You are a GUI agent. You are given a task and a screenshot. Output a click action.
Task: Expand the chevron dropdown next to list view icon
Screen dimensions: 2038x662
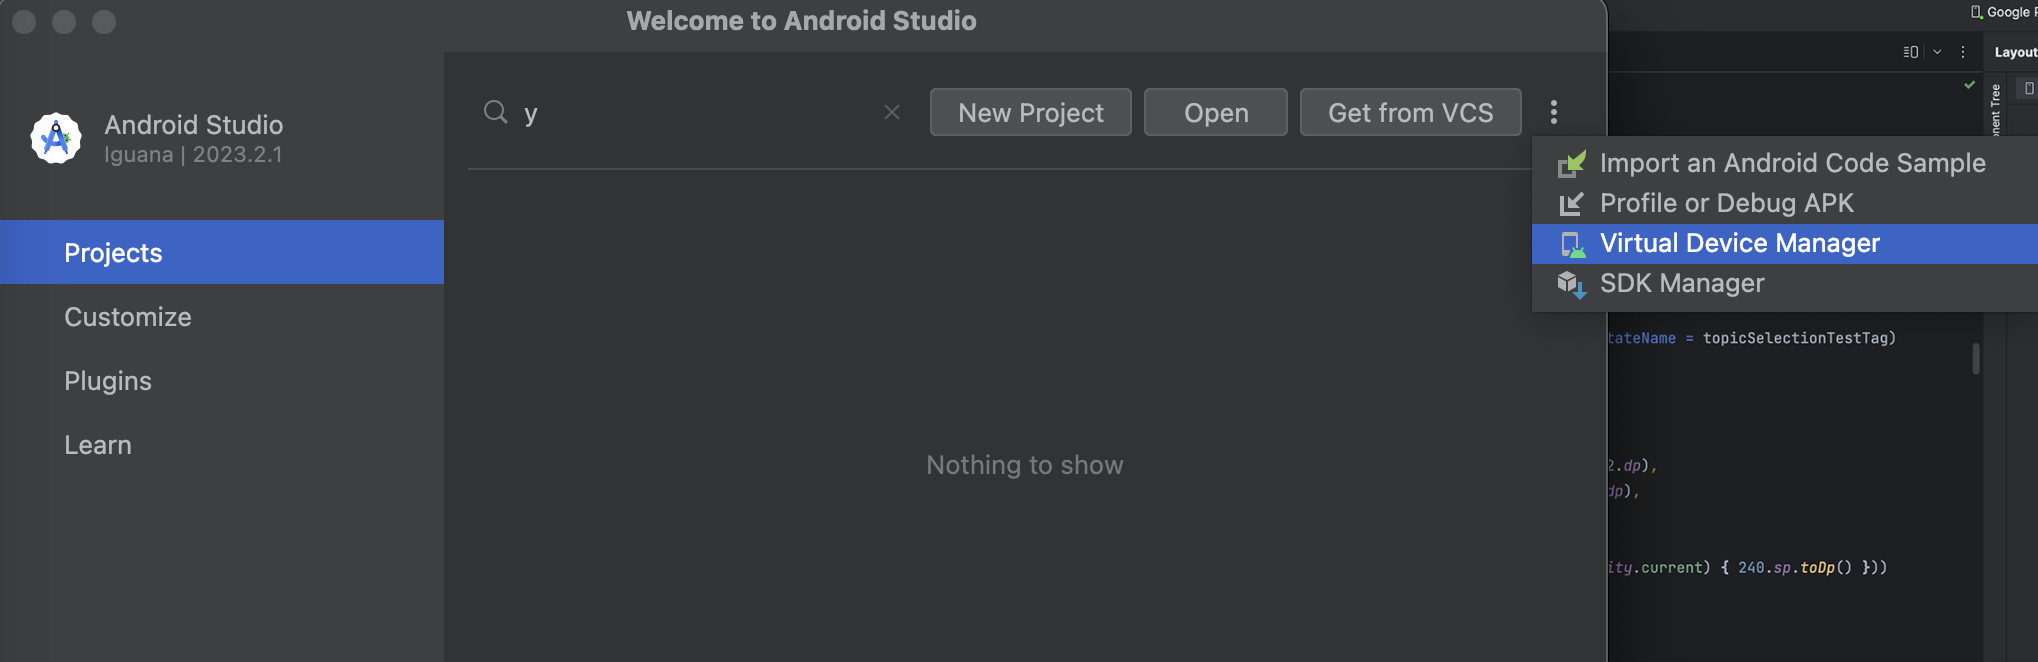[1937, 51]
